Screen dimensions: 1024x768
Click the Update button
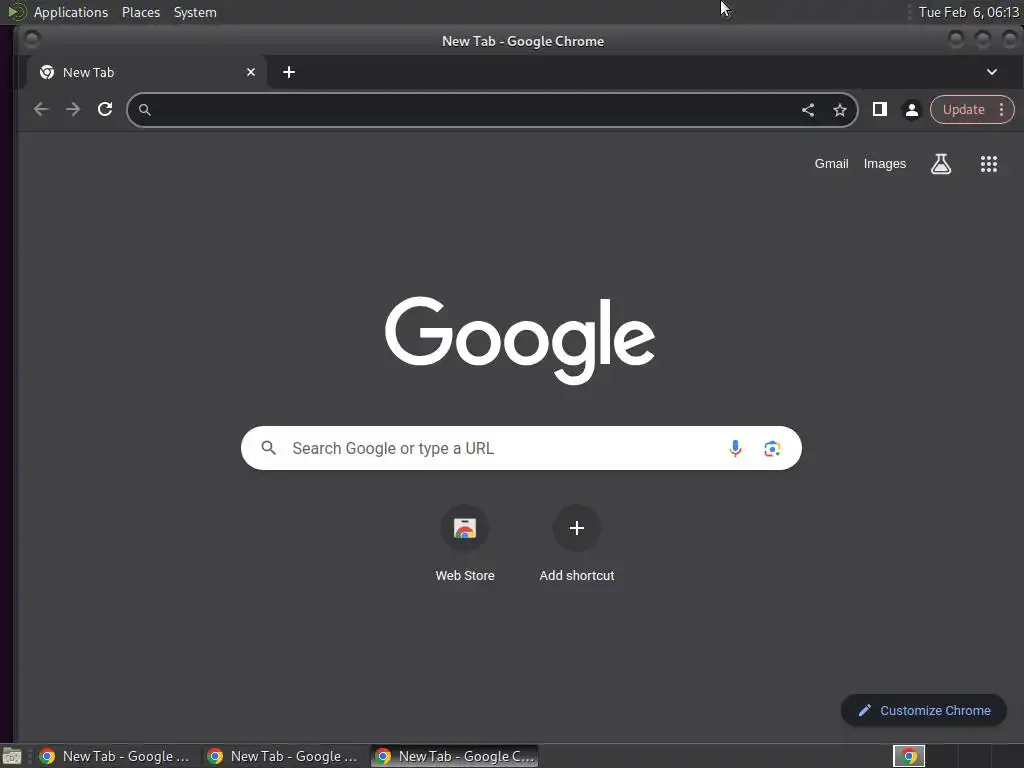tap(963, 110)
